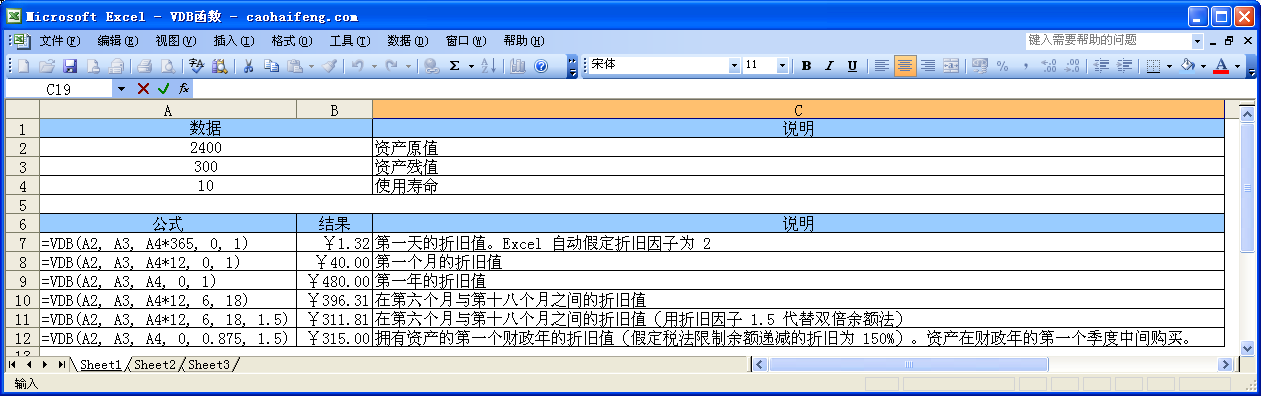Save the workbook with floppy icon

pyautogui.click(x=70, y=66)
